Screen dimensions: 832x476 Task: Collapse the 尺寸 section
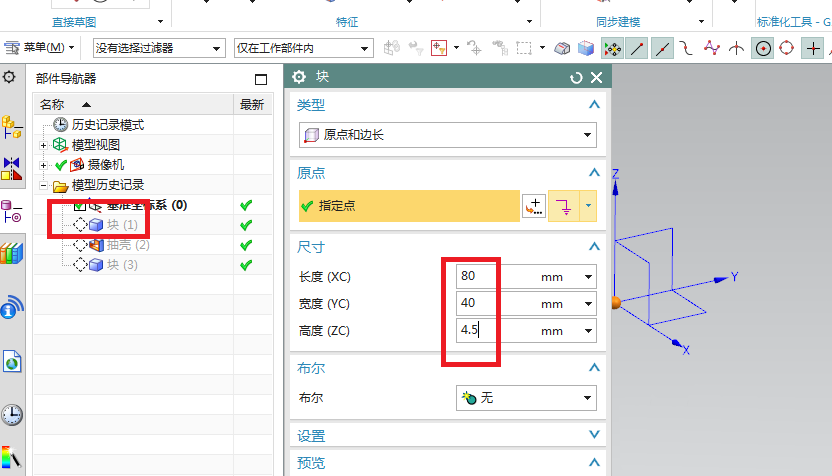pyautogui.click(x=594, y=246)
